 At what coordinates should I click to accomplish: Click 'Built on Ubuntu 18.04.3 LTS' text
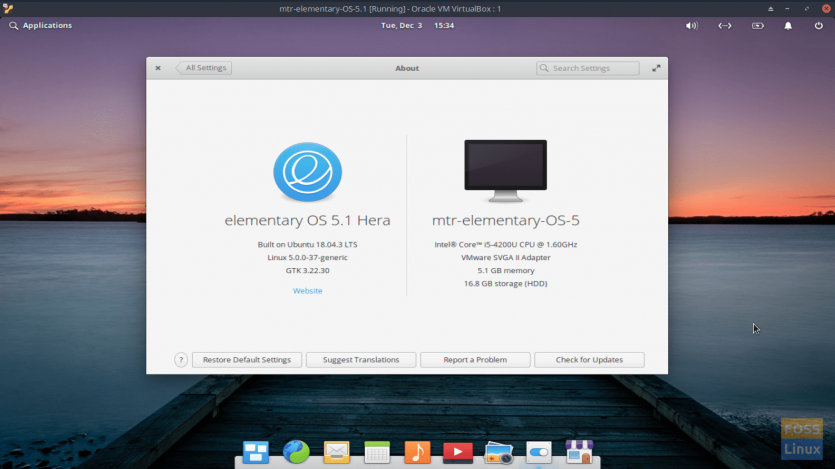[307, 244]
